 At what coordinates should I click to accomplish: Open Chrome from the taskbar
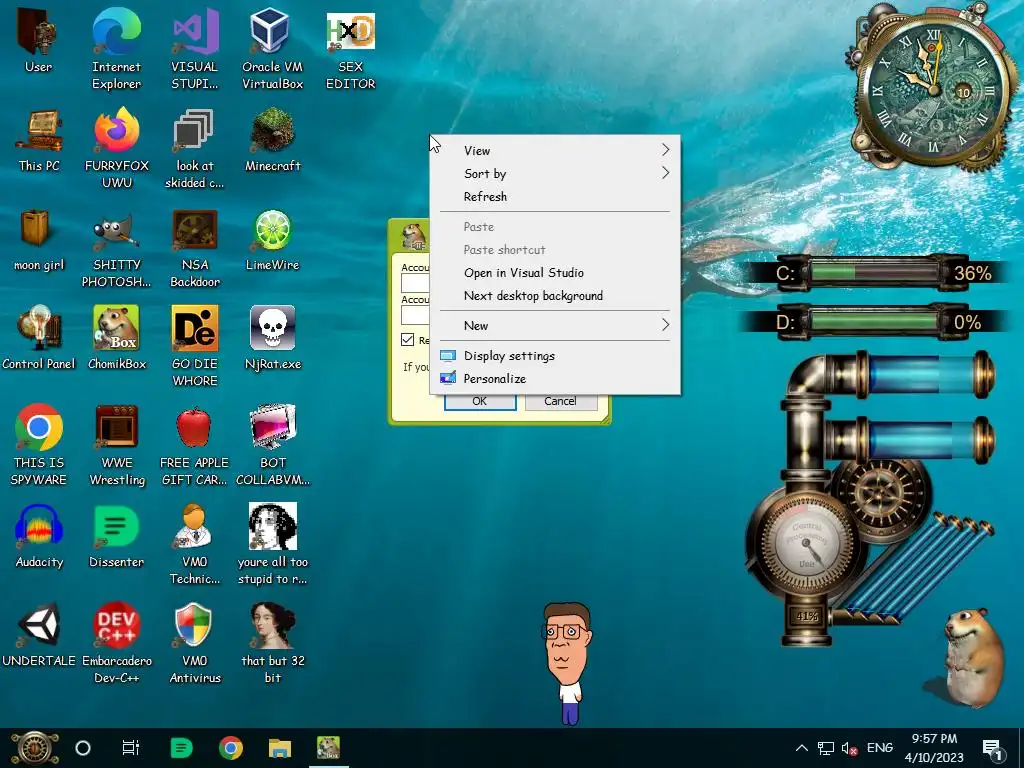[x=231, y=748]
